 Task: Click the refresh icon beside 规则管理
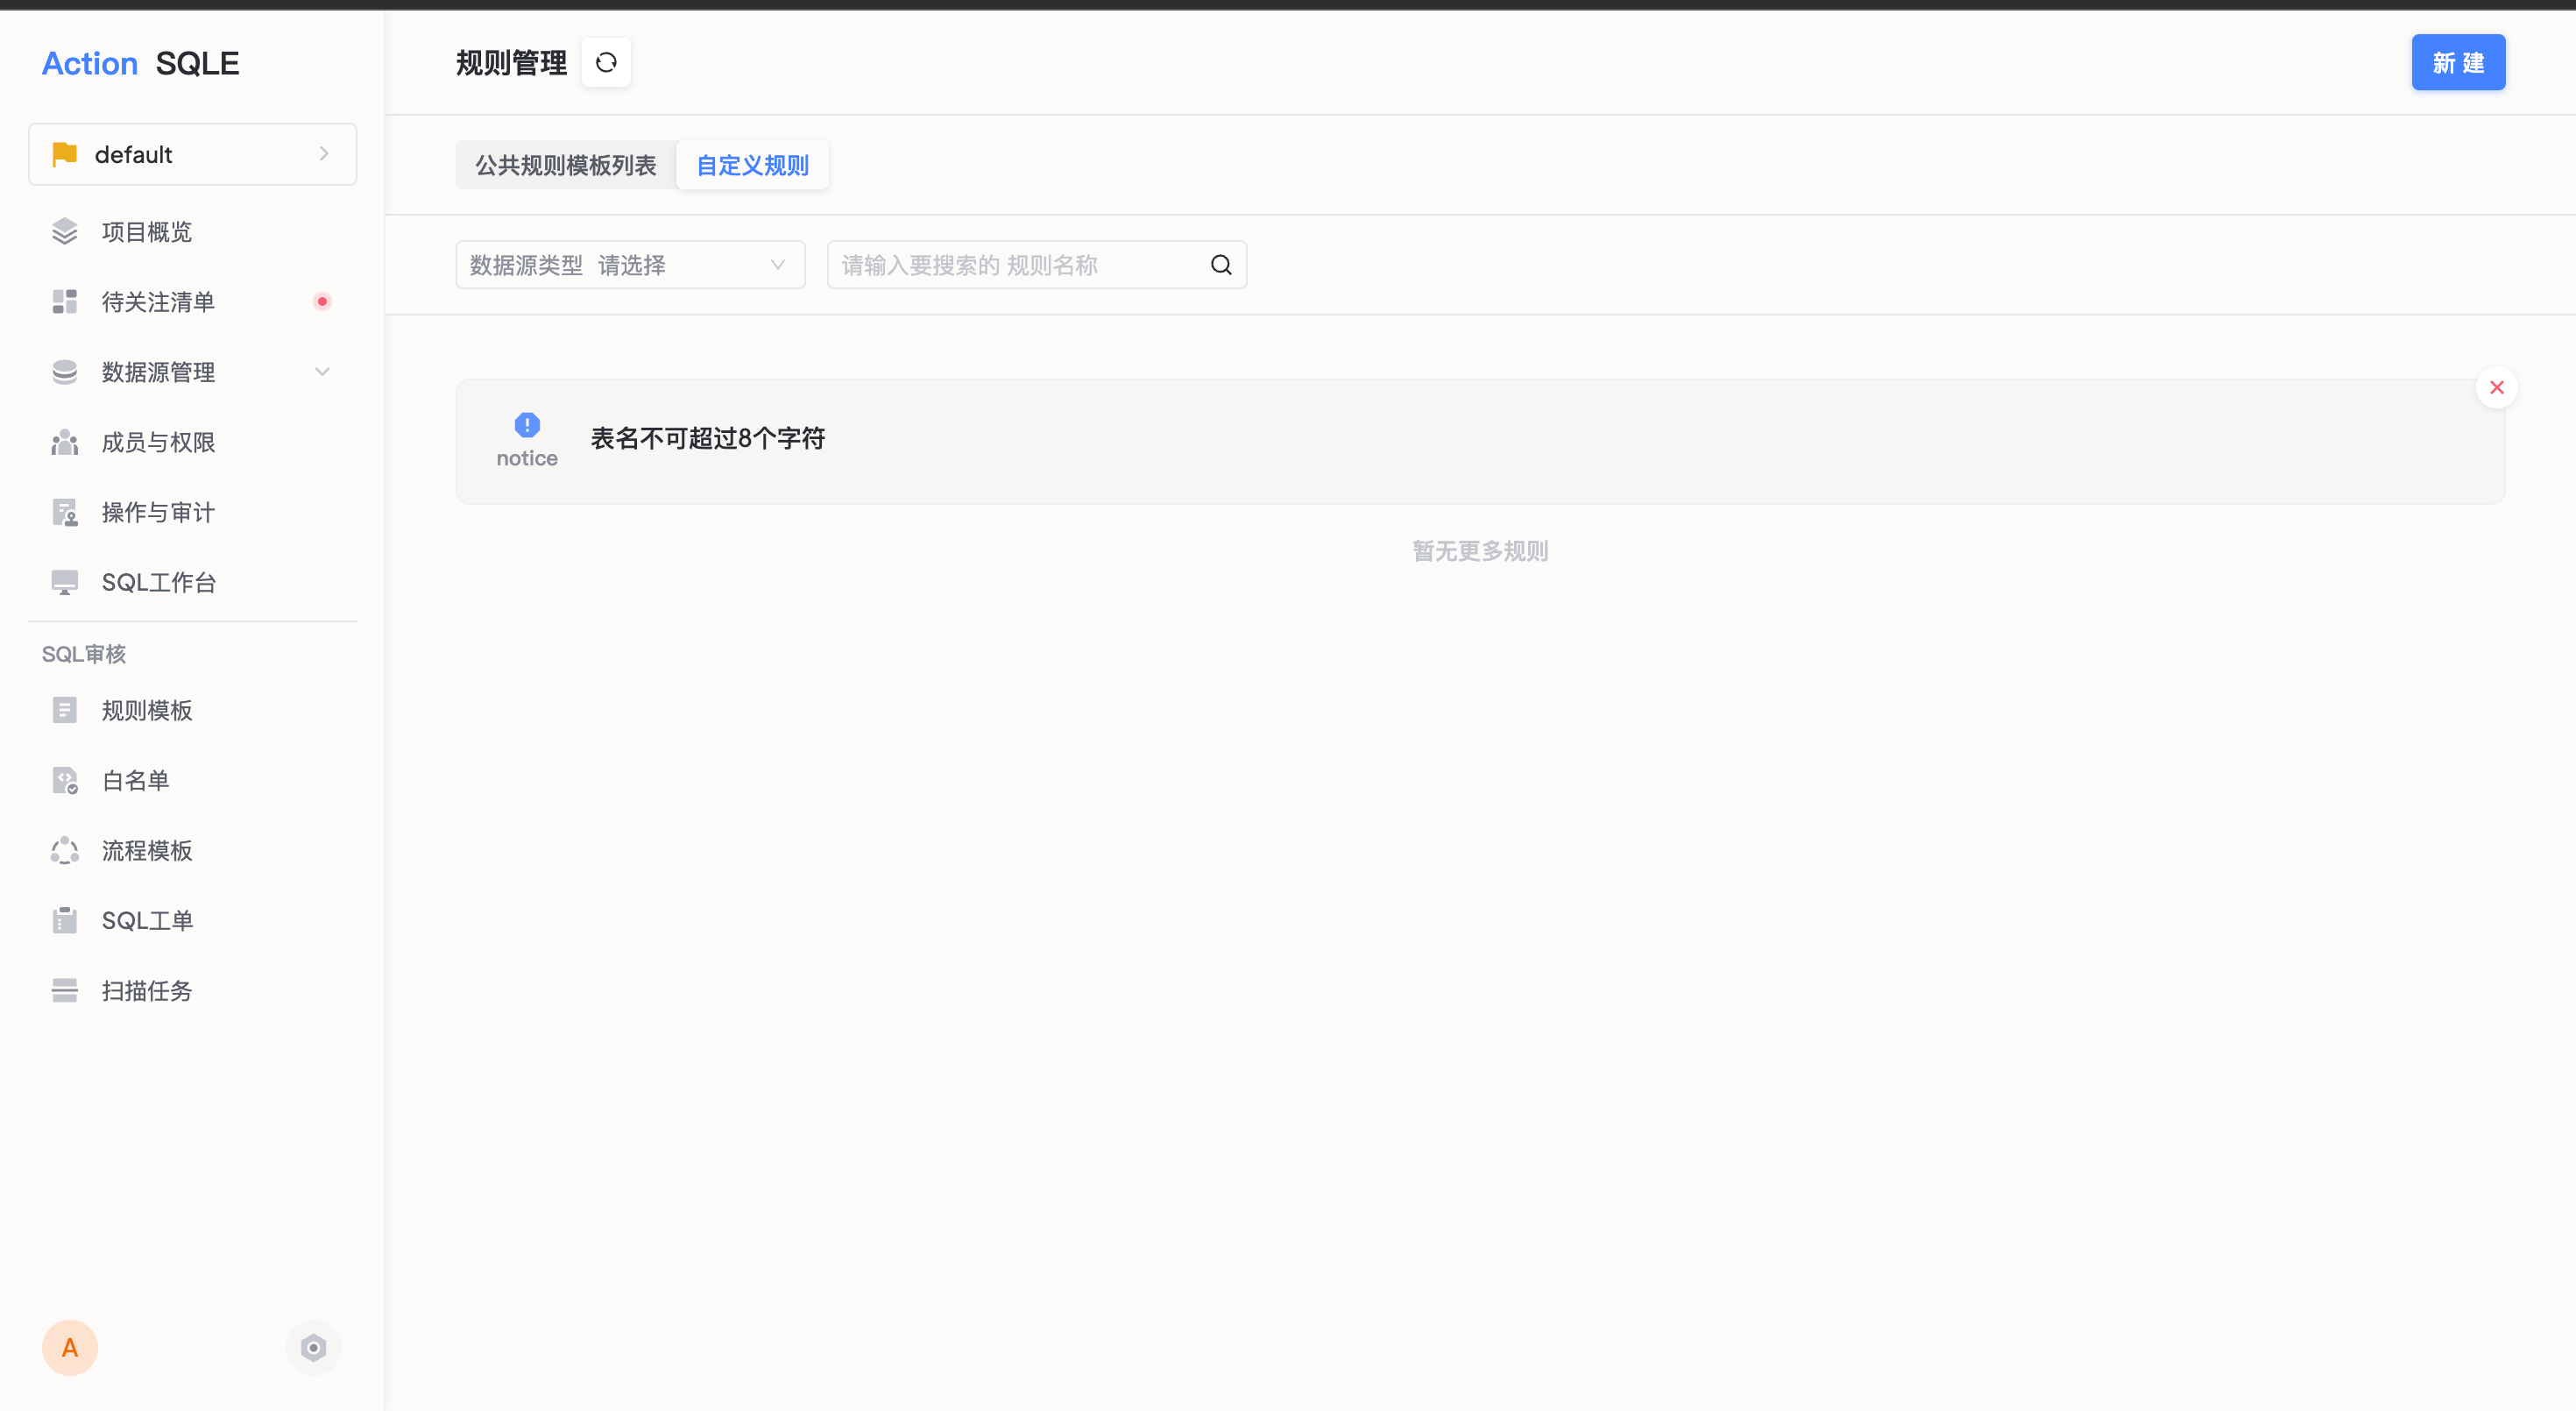(606, 63)
